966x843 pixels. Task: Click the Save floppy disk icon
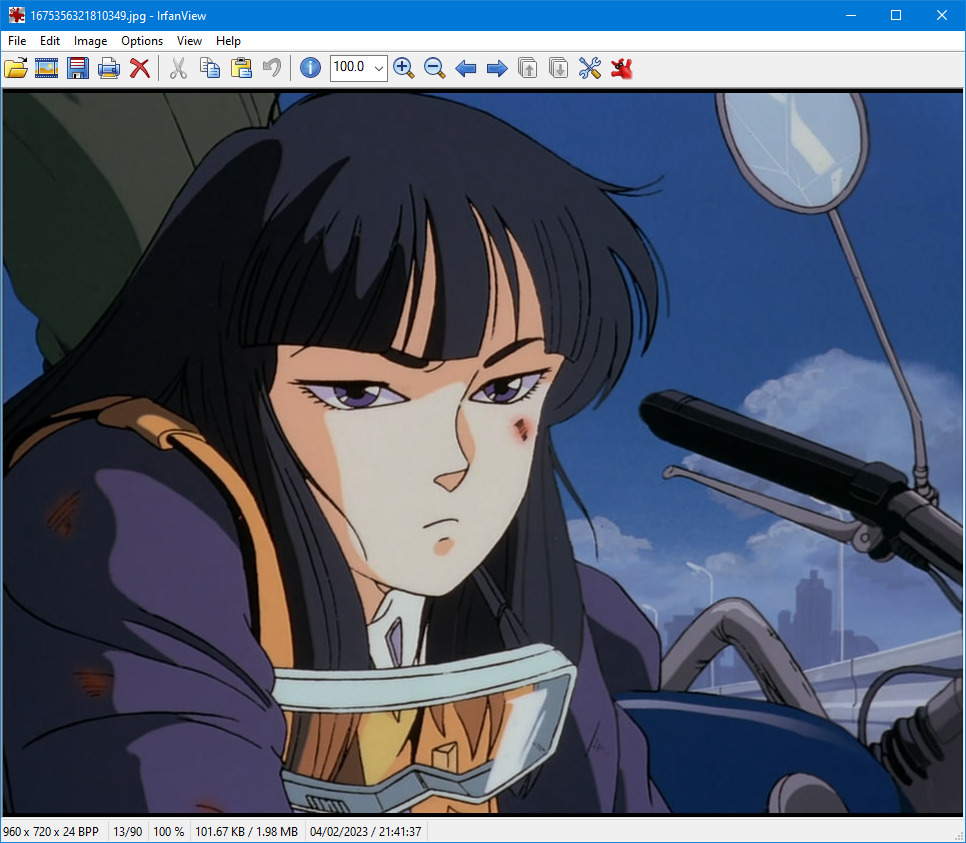(x=78, y=68)
